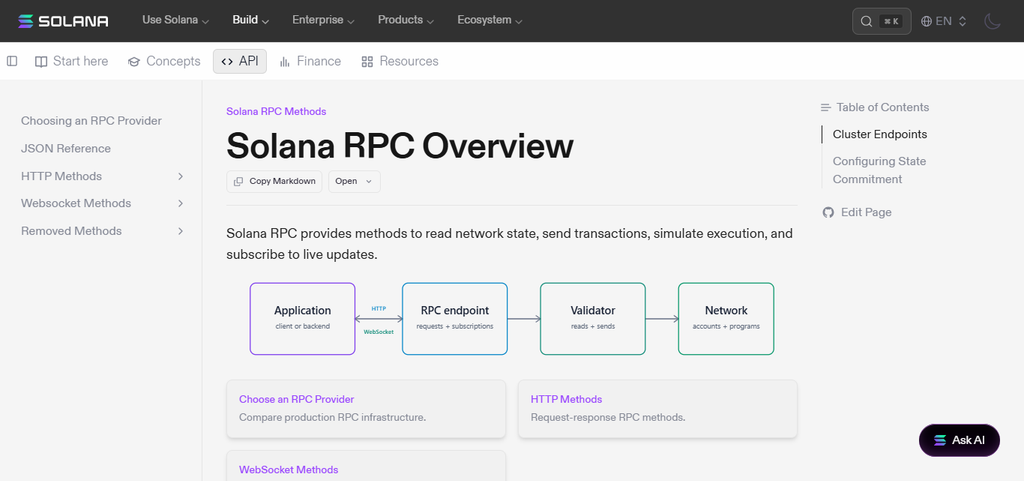
Task: Click the Network box in diagram
Action: point(726,318)
